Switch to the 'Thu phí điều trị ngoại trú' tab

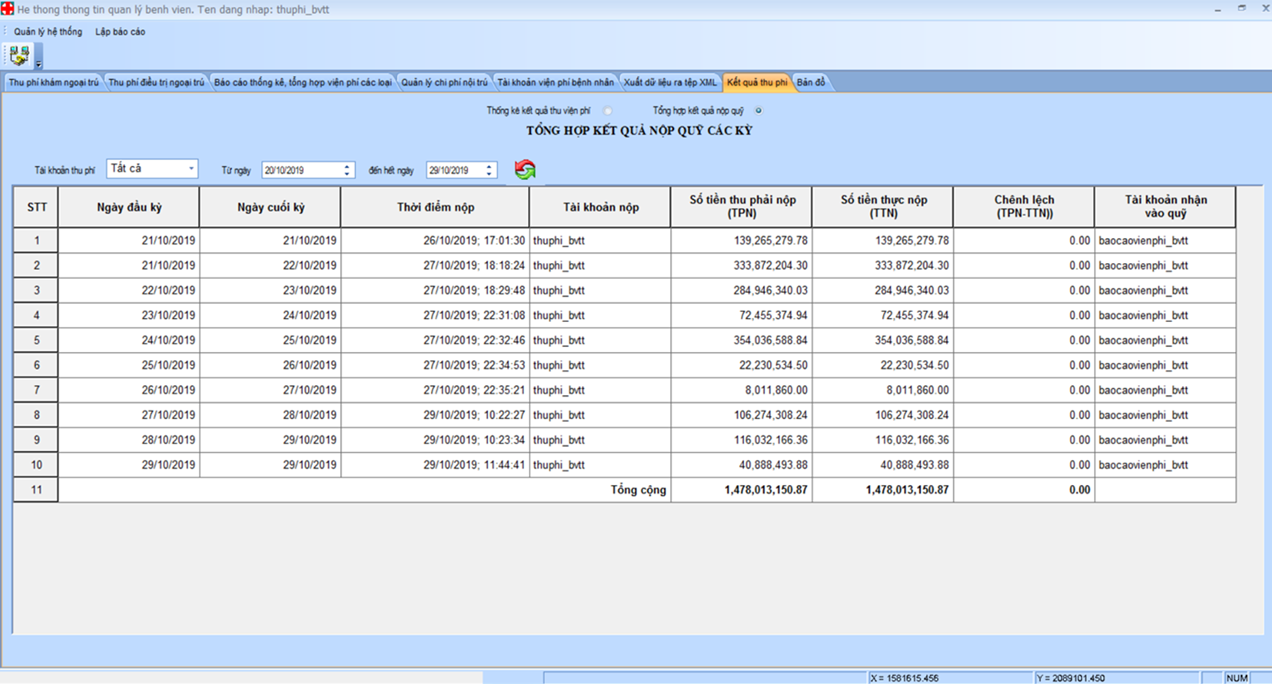tap(156, 82)
